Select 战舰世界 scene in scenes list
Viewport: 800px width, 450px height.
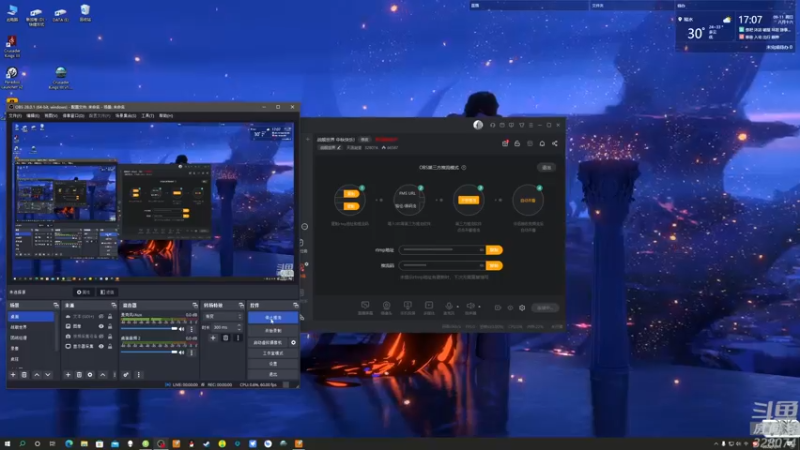tap(31, 327)
